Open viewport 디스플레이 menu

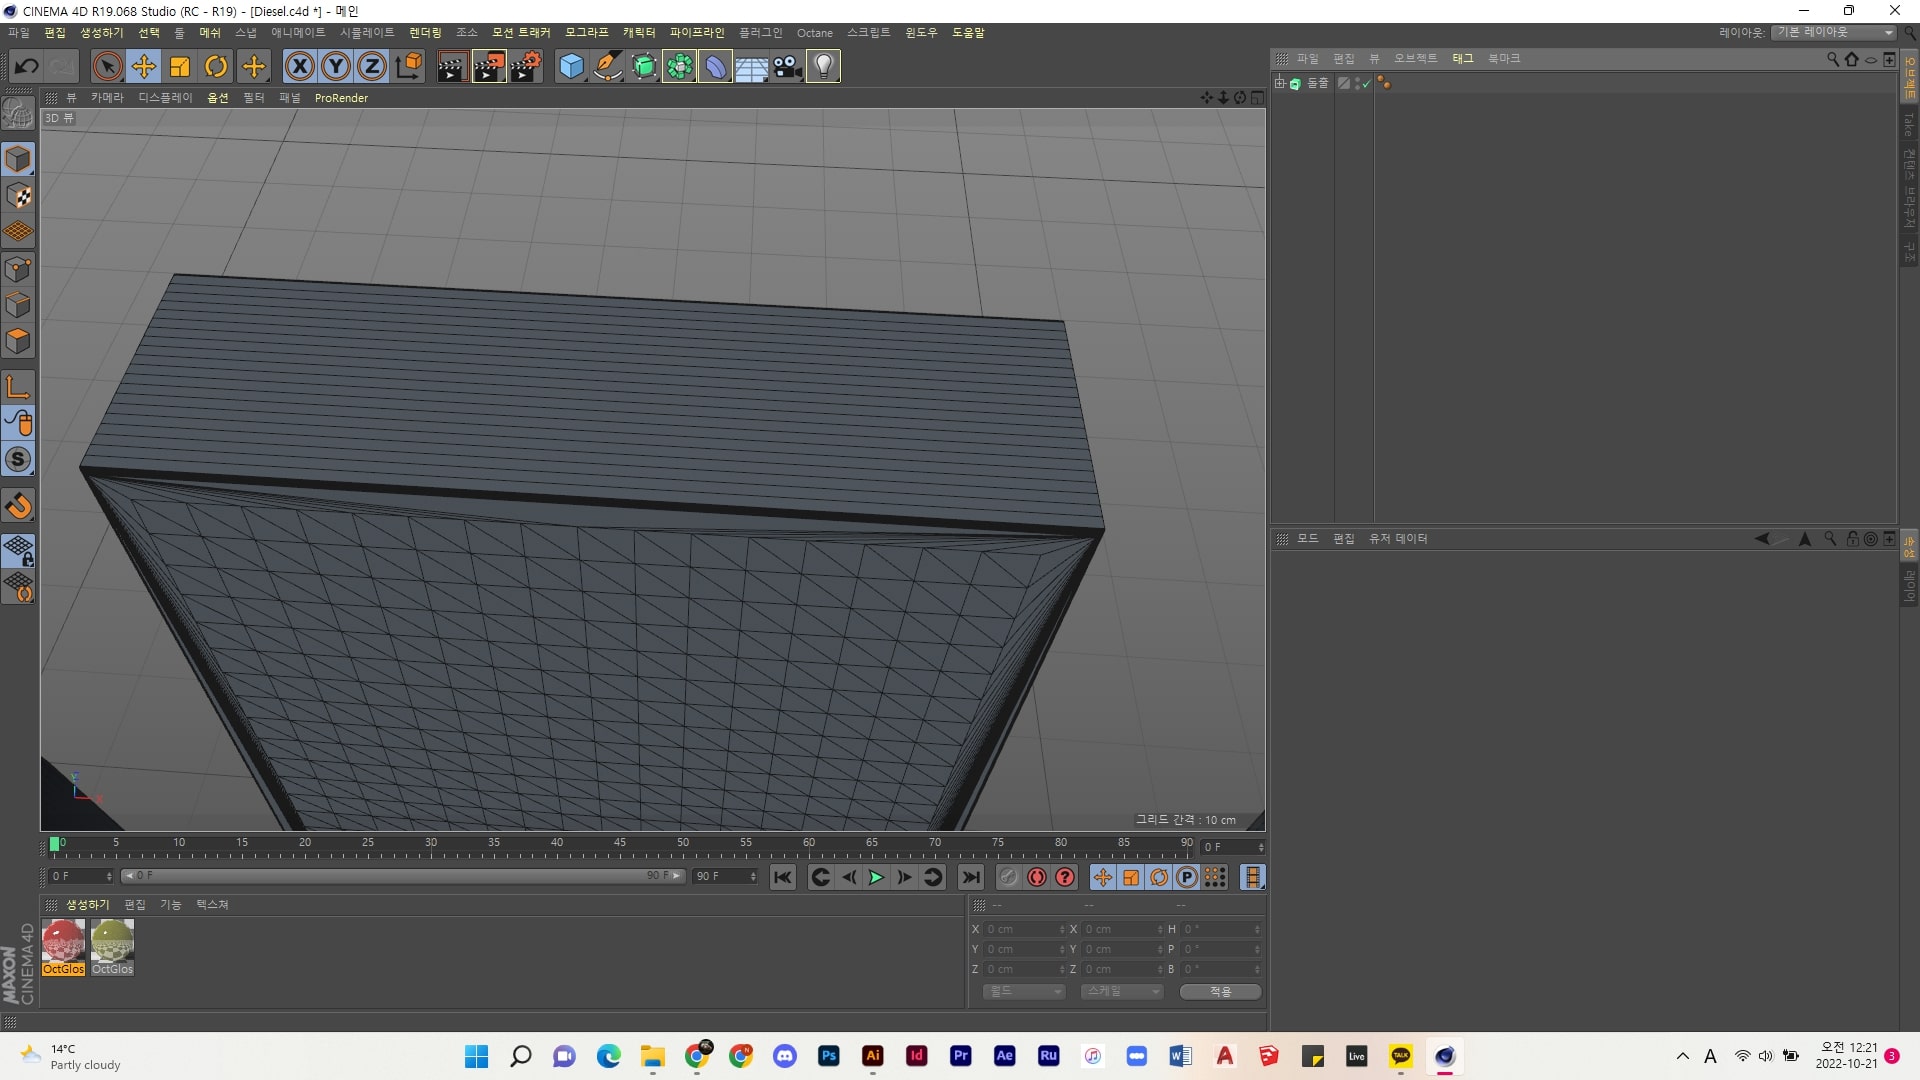tap(165, 98)
